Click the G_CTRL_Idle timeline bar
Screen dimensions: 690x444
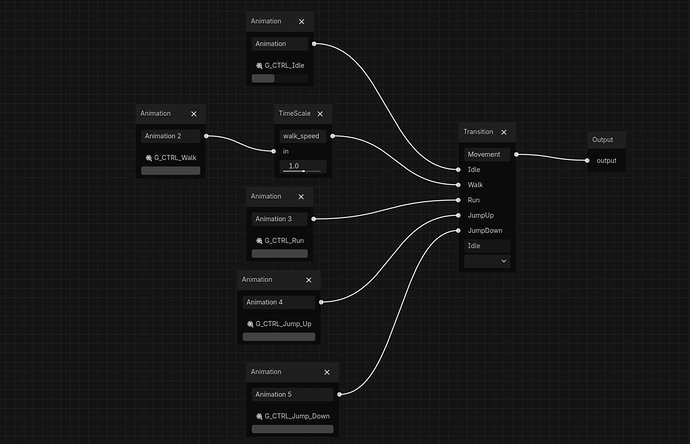[279, 78]
